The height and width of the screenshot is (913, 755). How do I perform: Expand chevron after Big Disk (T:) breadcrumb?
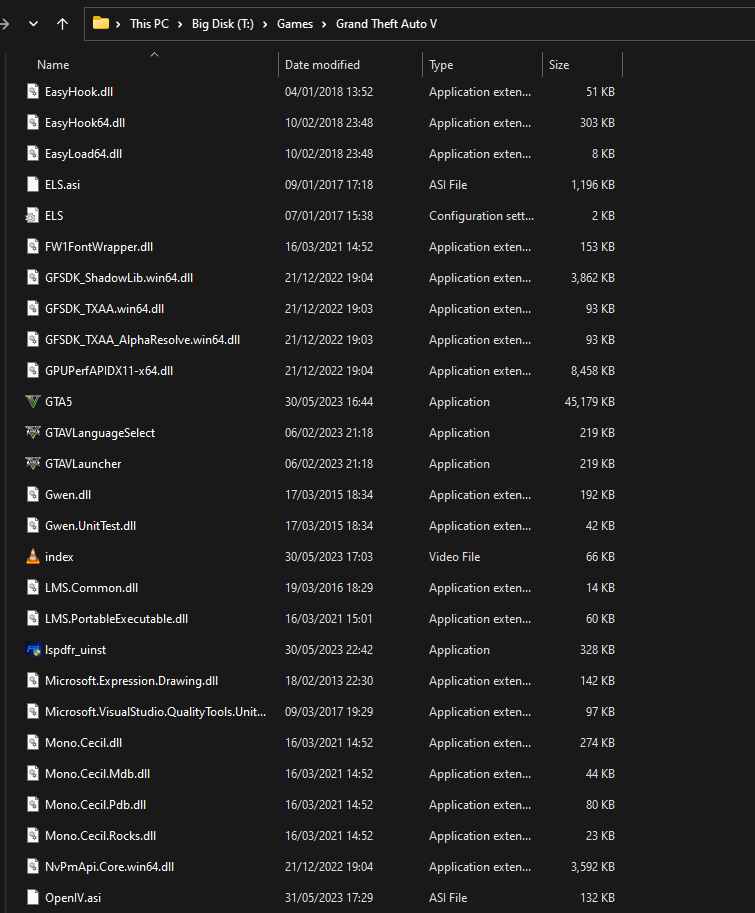click(265, 24)
